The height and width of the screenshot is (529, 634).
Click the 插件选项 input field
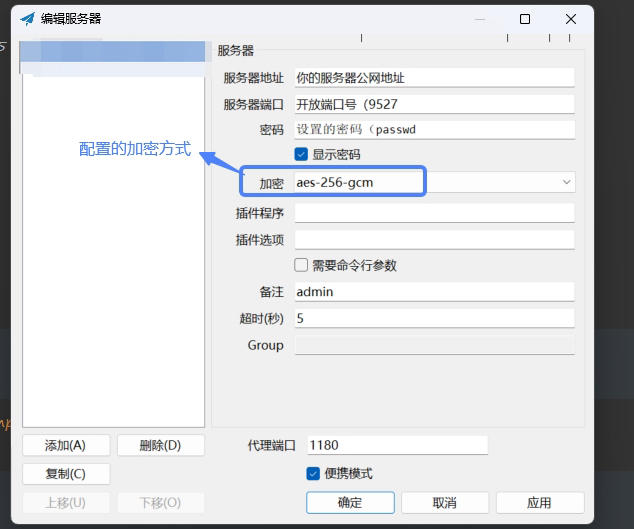point(435,239)
